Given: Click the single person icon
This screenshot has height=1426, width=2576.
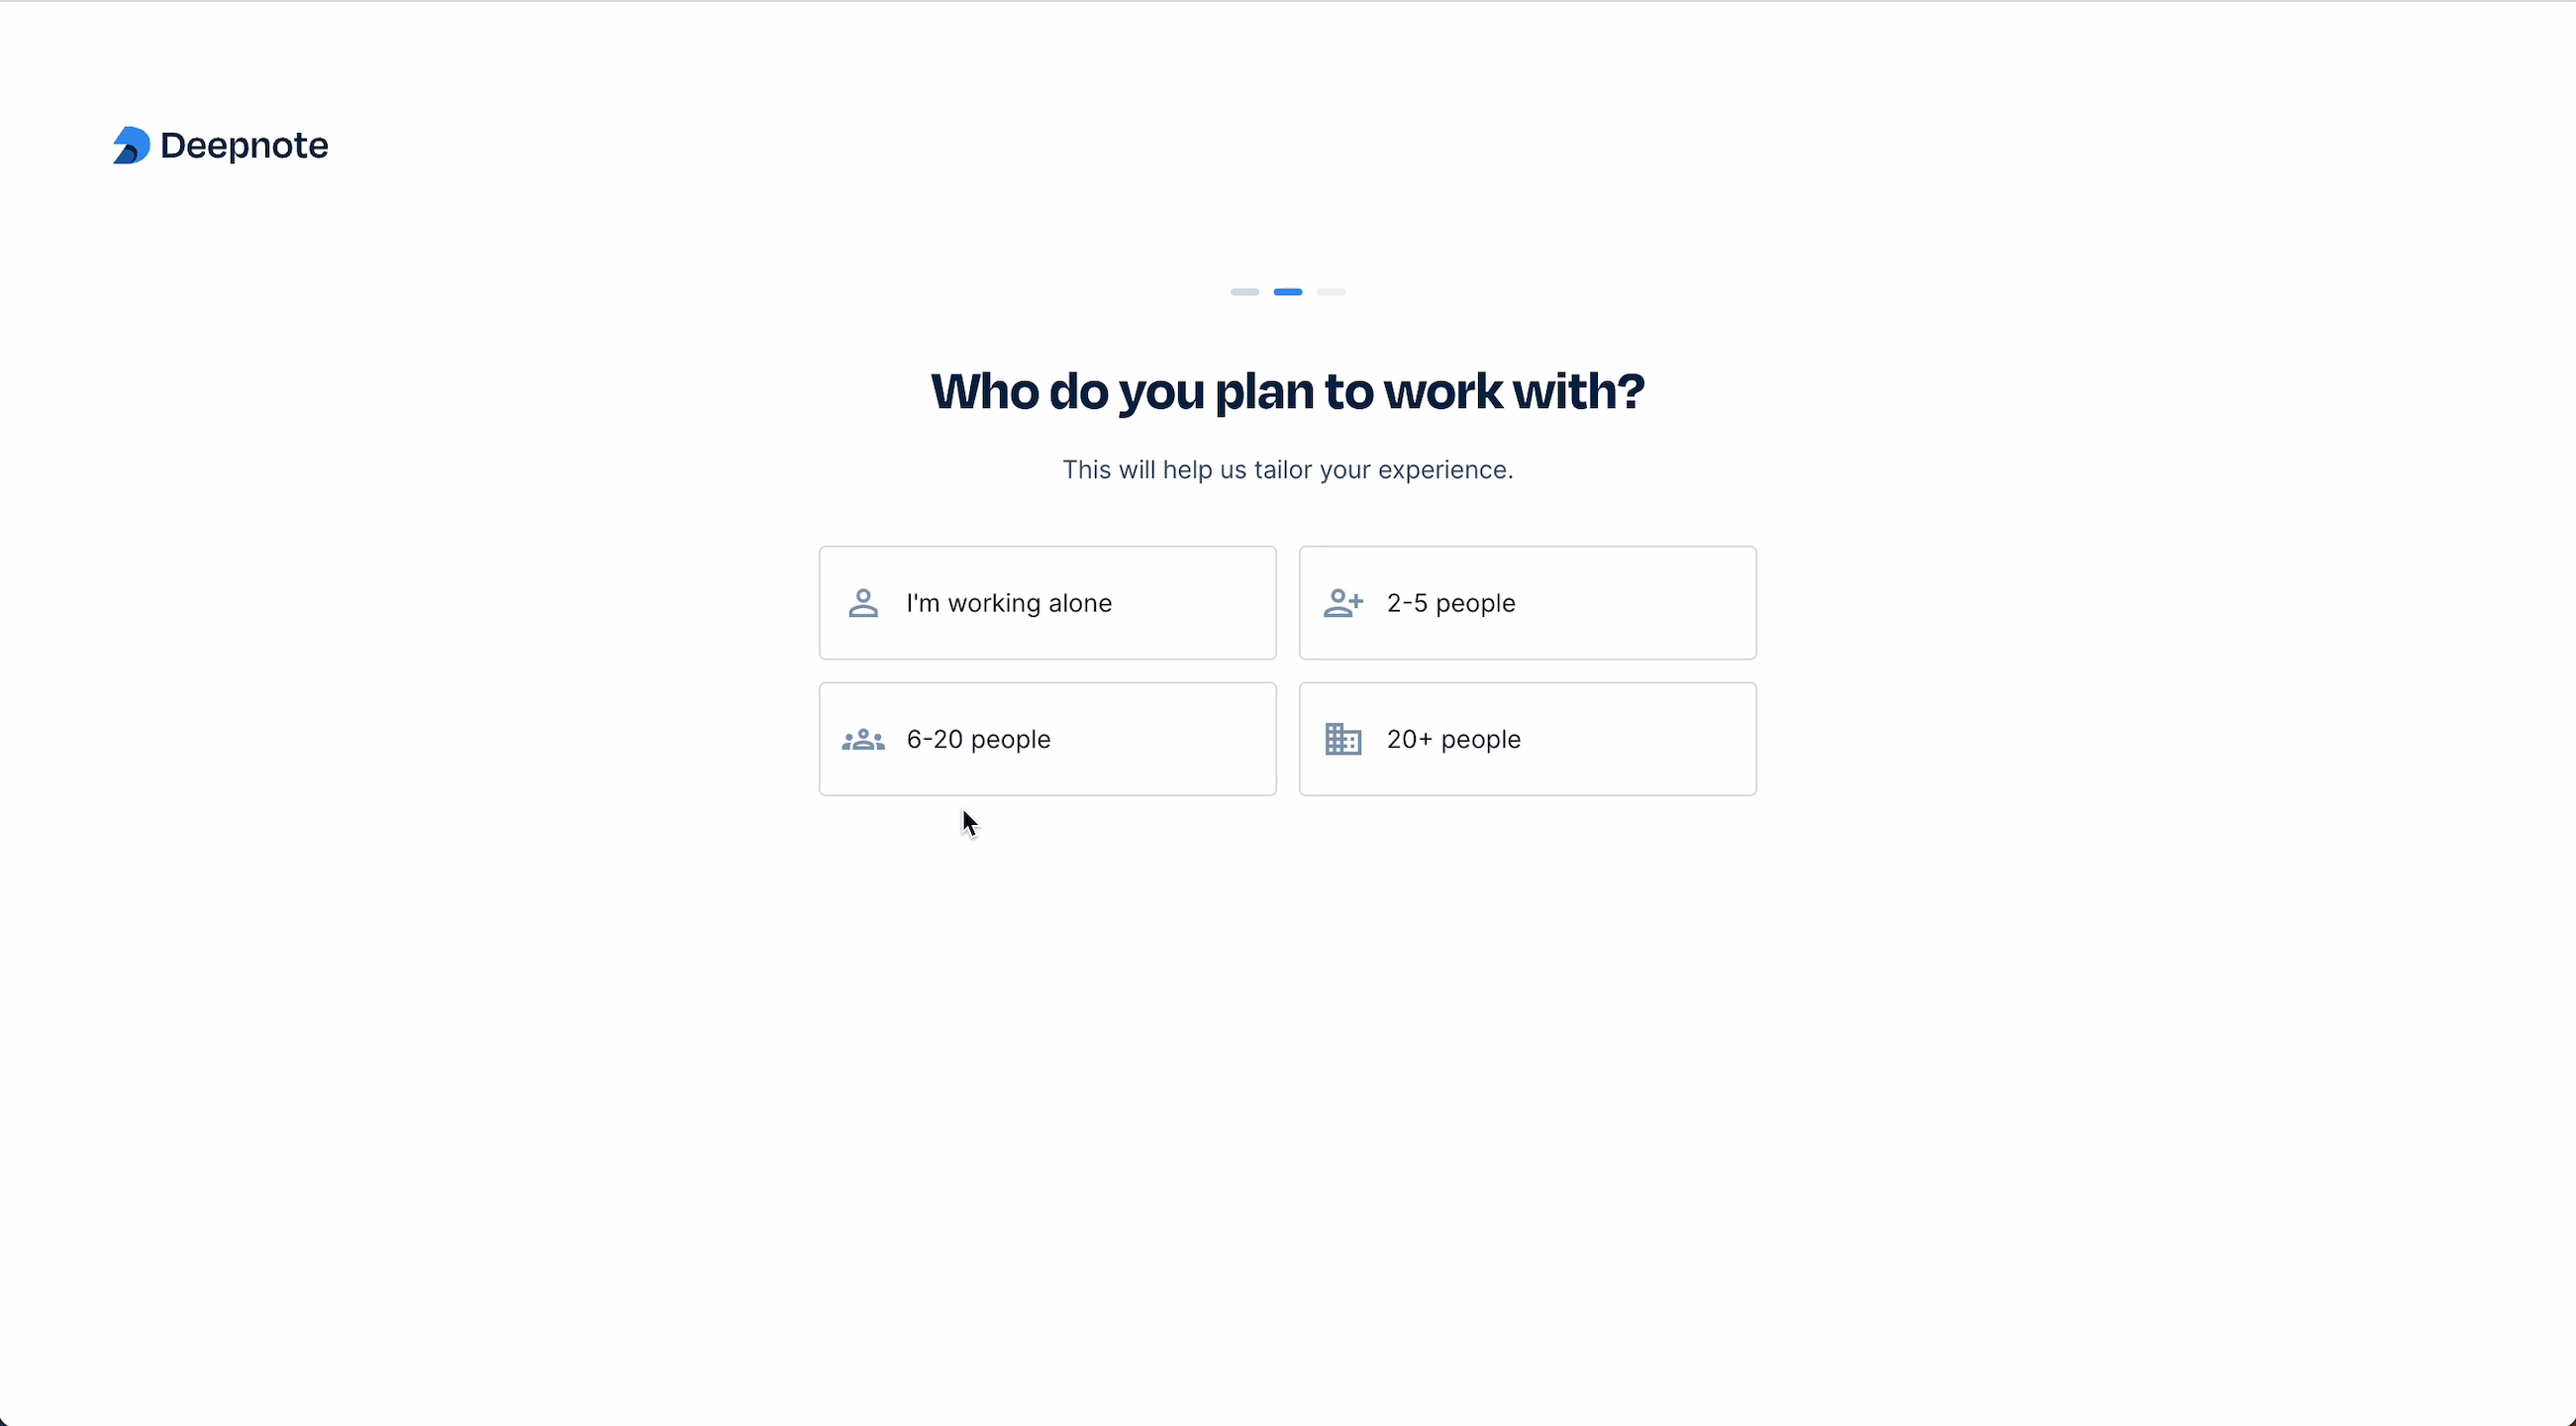Looking at the screenshot, I should coord(863,603).
